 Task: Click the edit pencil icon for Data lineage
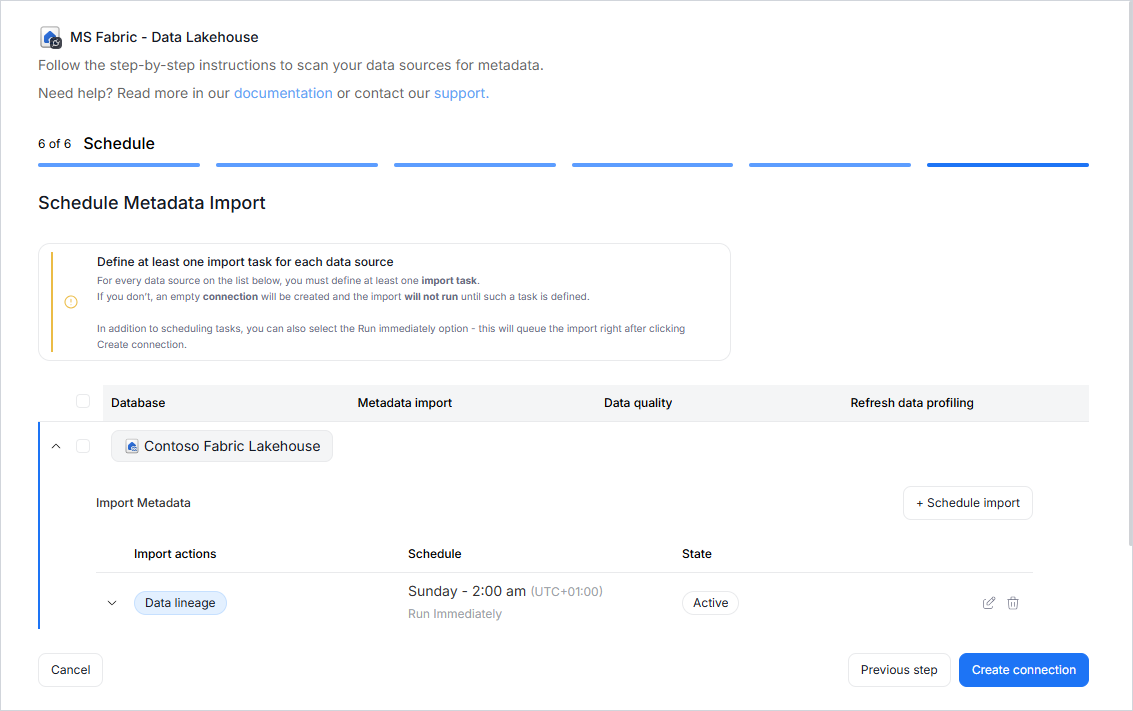pyautogui.click(x=989, y=603)
